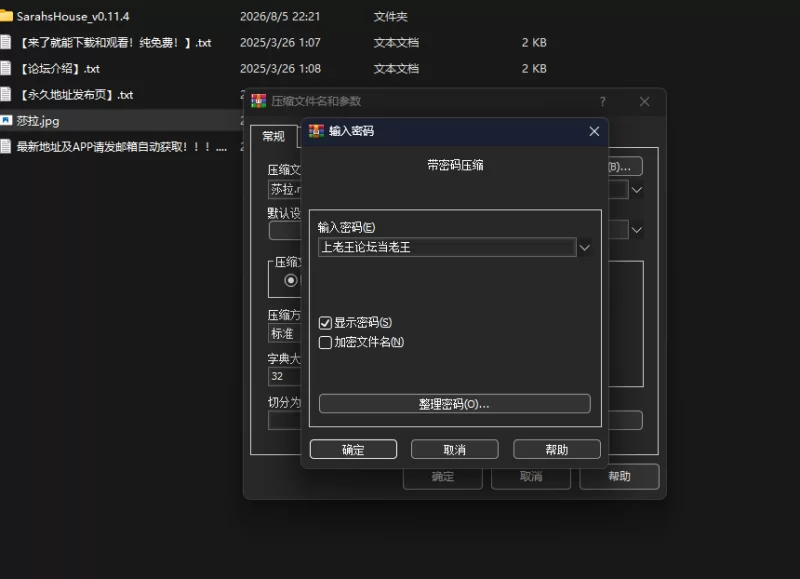This screenshot has width=800, height=579.
Task: Expand the archive name dropdown in background dialog
Action: pos(637,190)
